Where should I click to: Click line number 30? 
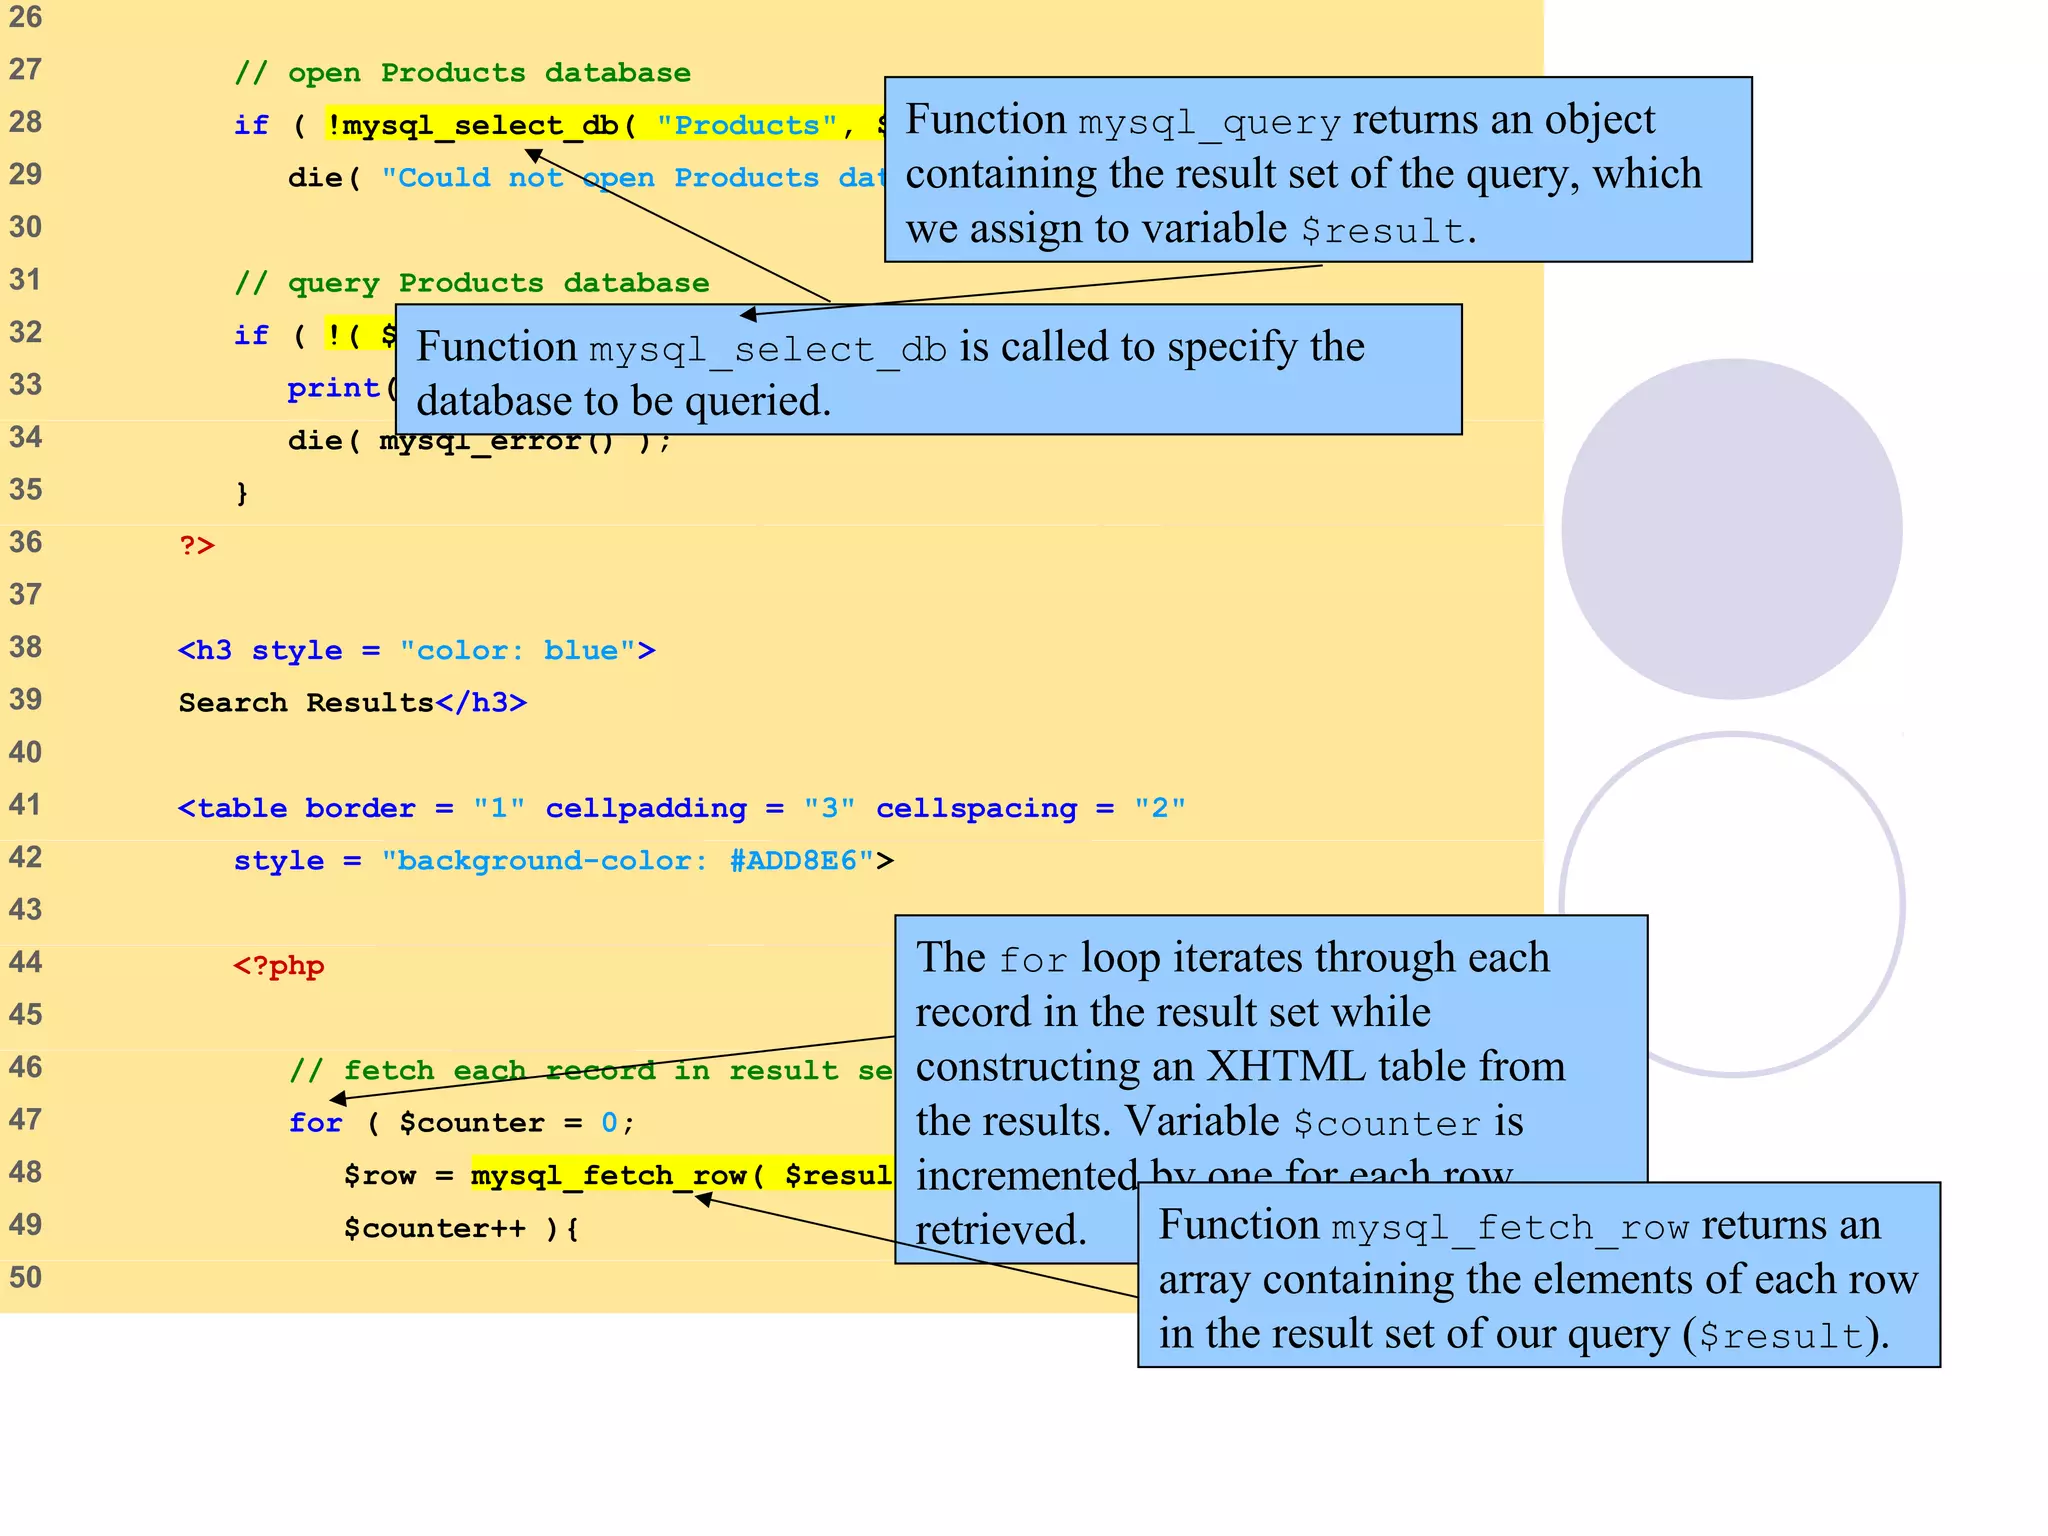coord(26,227)
